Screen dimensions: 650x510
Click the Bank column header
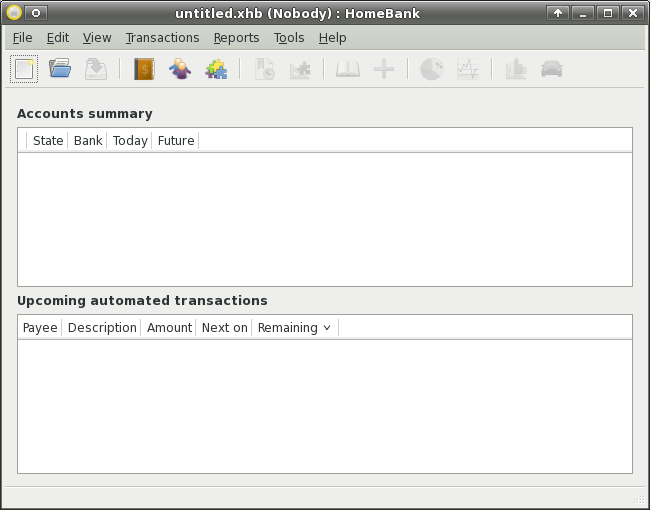point(88,141)
